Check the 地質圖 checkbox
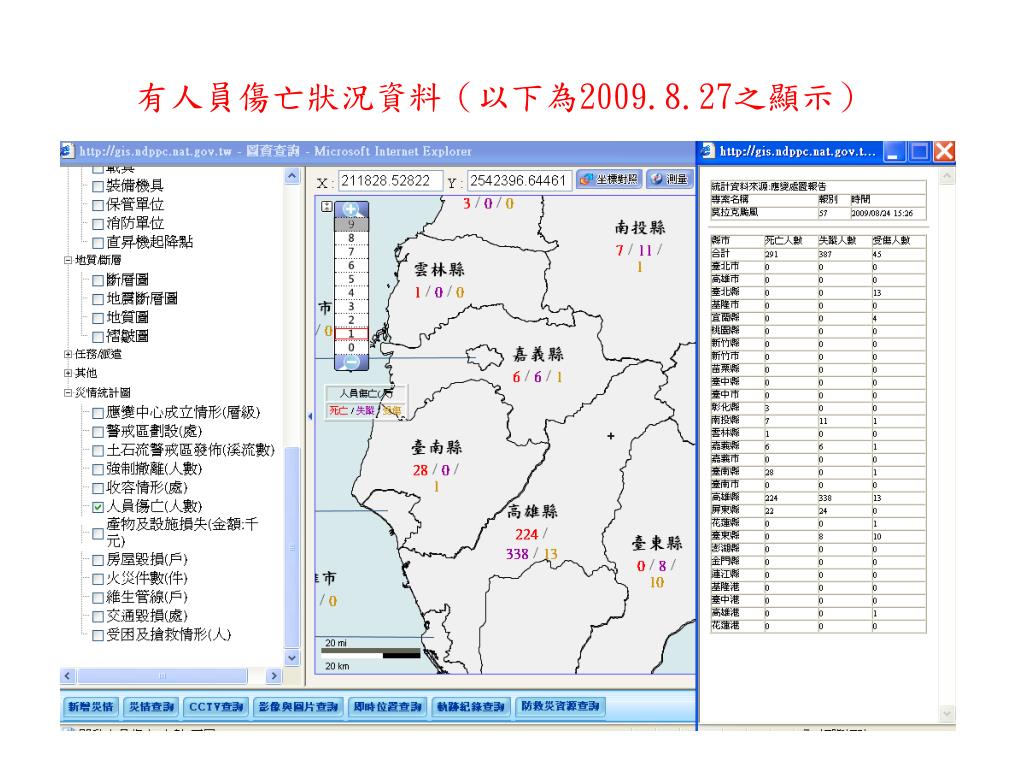The width and height of the screenshot is (1024, 768). pyautogui.click(x=98, y=319)
